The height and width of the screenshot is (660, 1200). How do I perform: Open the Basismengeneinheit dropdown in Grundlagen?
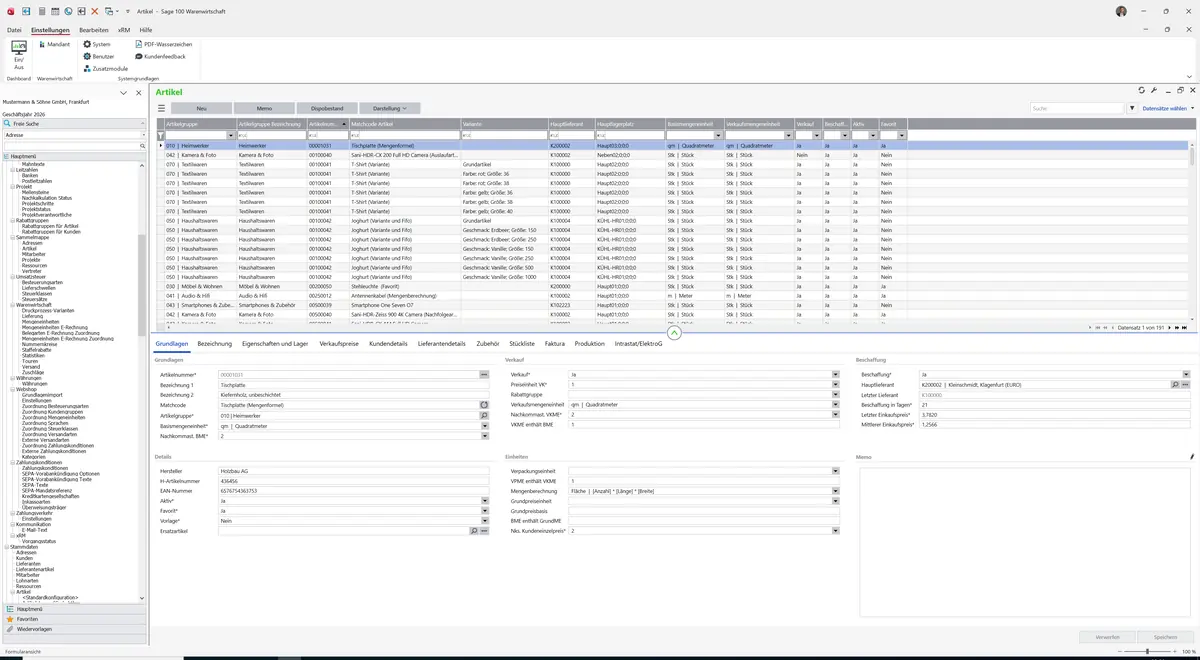[484, 425]
